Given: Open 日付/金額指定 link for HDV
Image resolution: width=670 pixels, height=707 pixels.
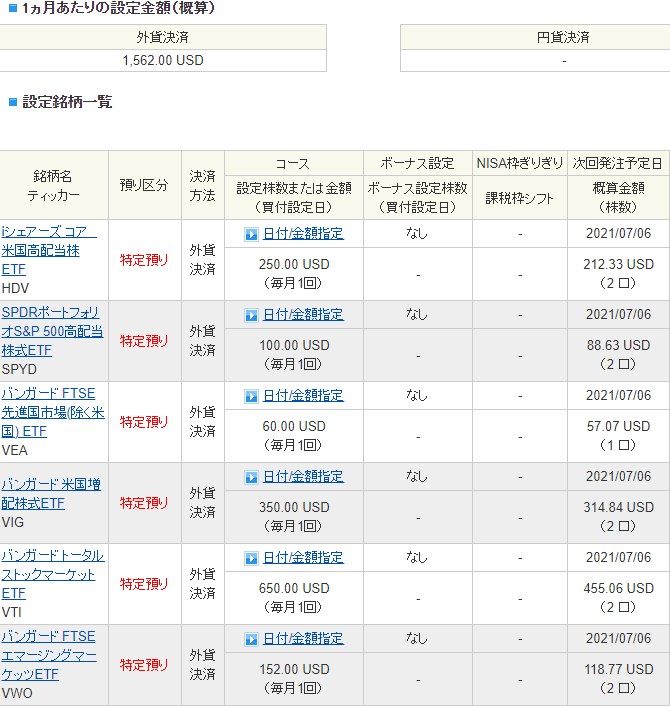Looking at the screenshot, I should click(303, 234).
